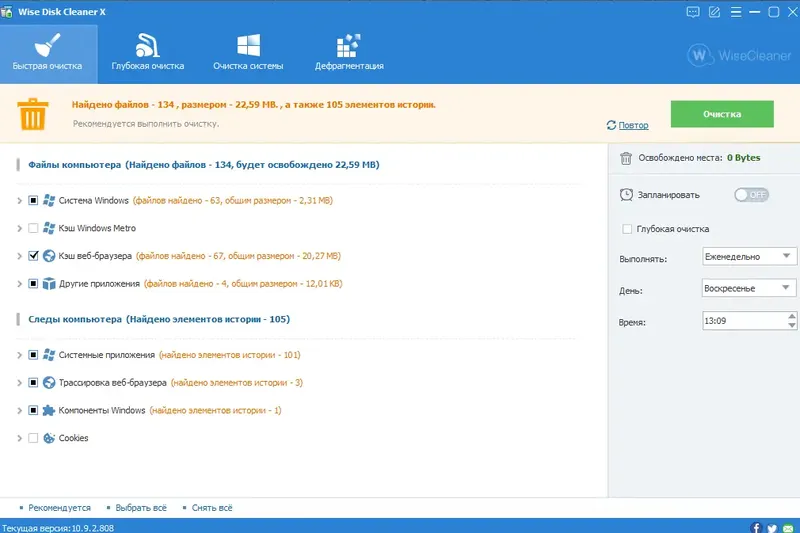800x533 pixels.
Task: Expand the Кэш веб-браузера row
Action: 19,256
